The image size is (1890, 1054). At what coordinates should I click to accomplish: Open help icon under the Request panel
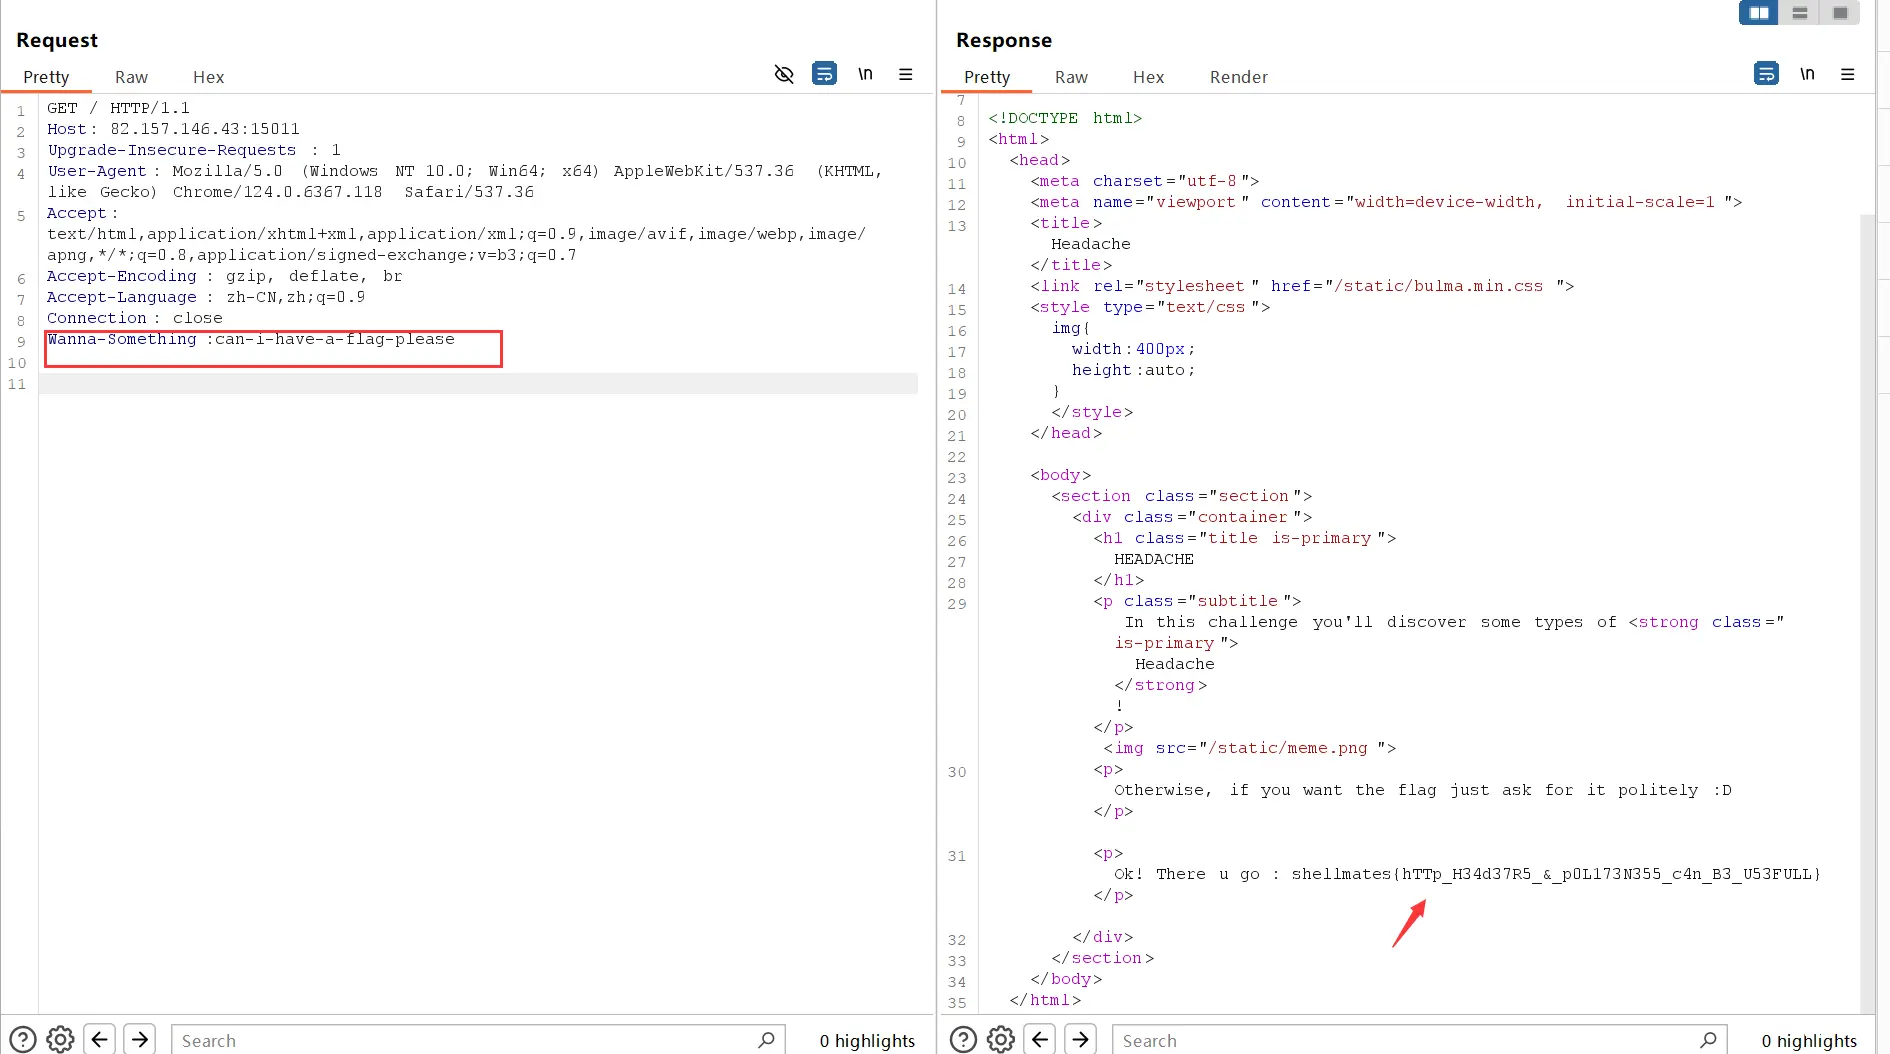pyautogui.click(x=23, y=1040)
